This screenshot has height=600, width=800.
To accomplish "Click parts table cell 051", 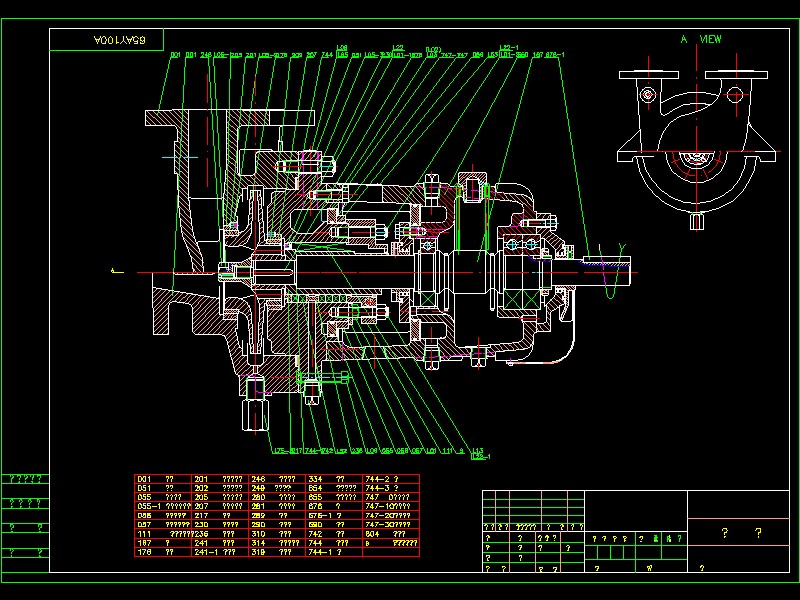I will pyautogui.click(x=164, y=488).
